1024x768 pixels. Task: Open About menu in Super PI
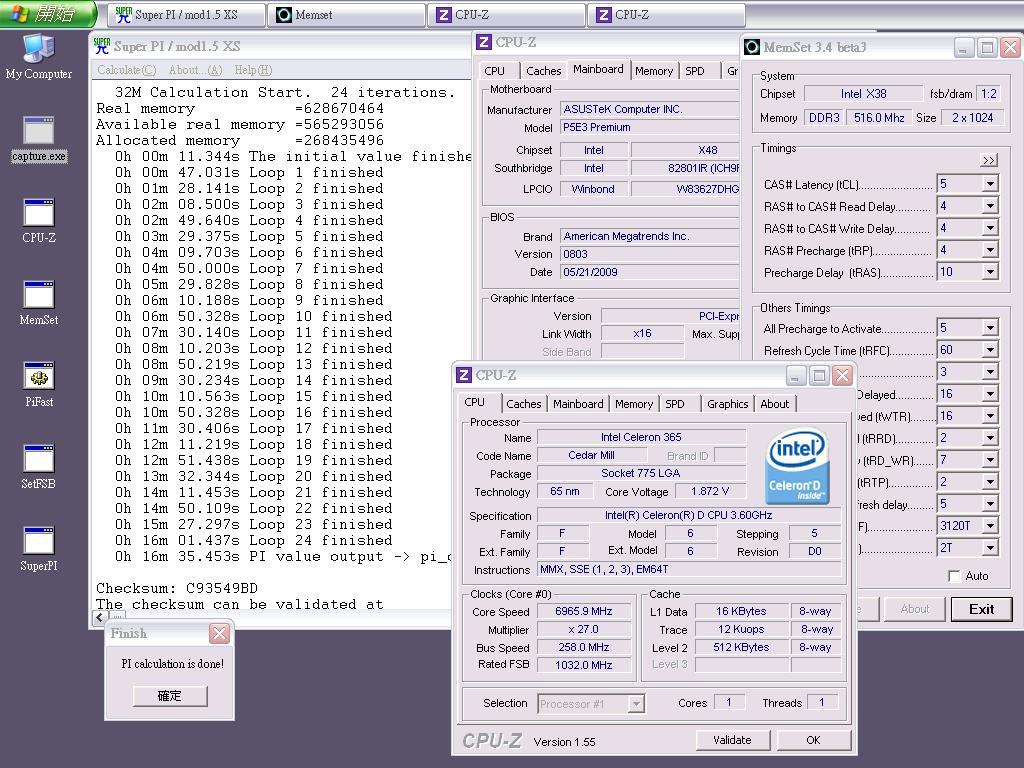(x=195, y=70)
